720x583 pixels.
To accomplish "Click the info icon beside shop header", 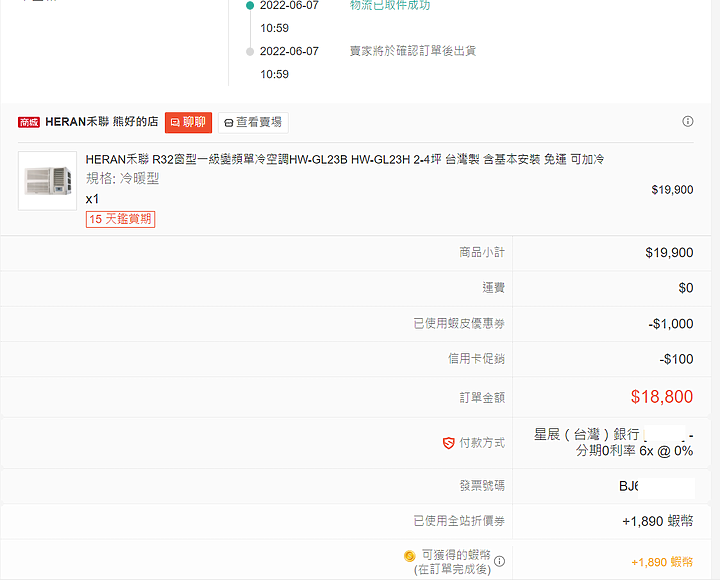I will click(x=687, y=122).
